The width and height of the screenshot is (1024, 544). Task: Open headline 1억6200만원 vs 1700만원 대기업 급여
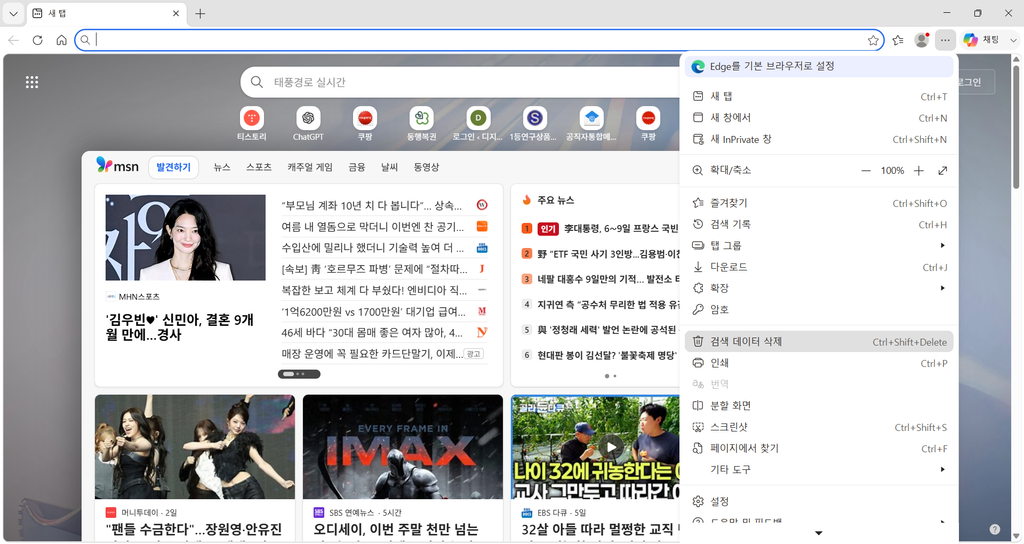point(374,312)
